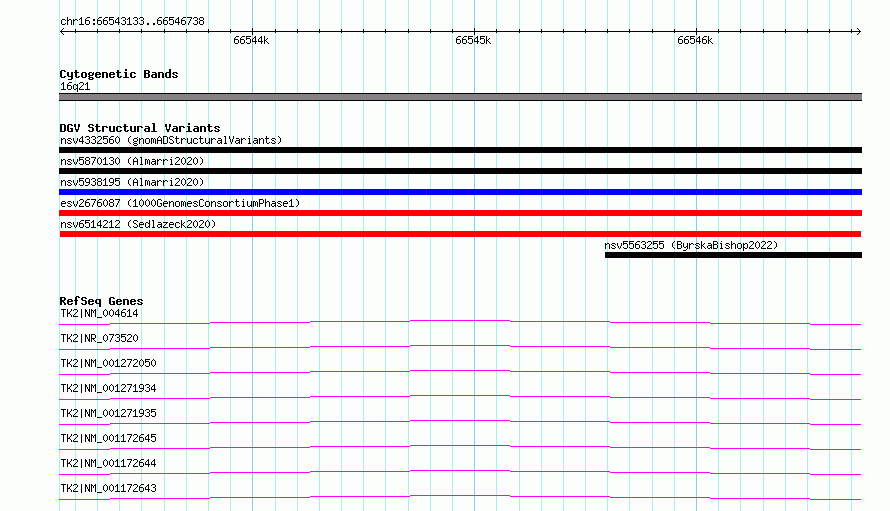Click the red bar for nsv6514212
Screen dimensions: 890x511
[x=460, y=234]
